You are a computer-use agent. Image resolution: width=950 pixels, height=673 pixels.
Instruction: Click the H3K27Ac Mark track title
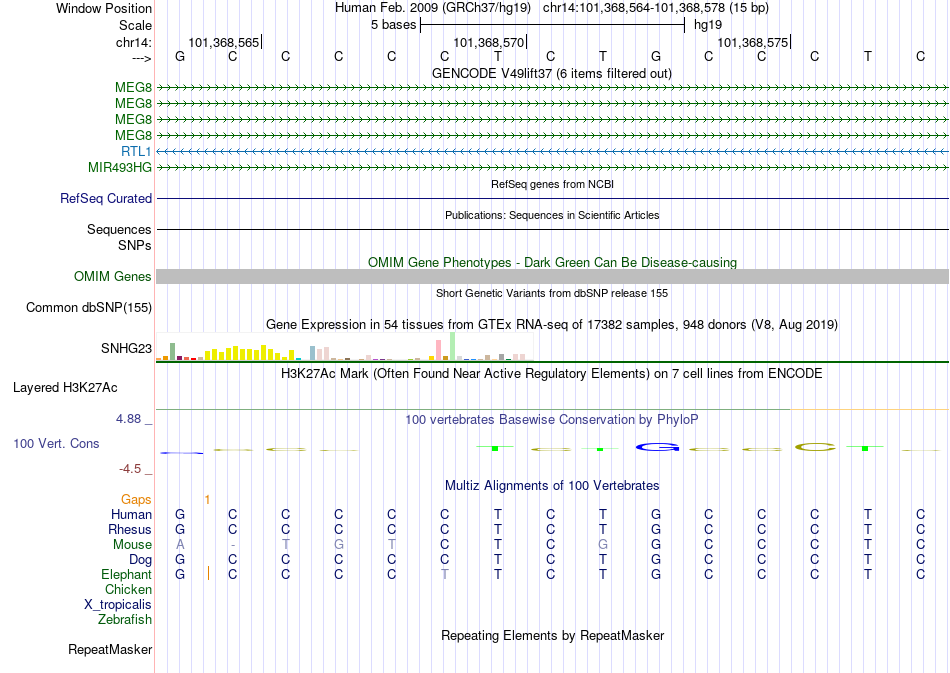[x=552, y=373]
